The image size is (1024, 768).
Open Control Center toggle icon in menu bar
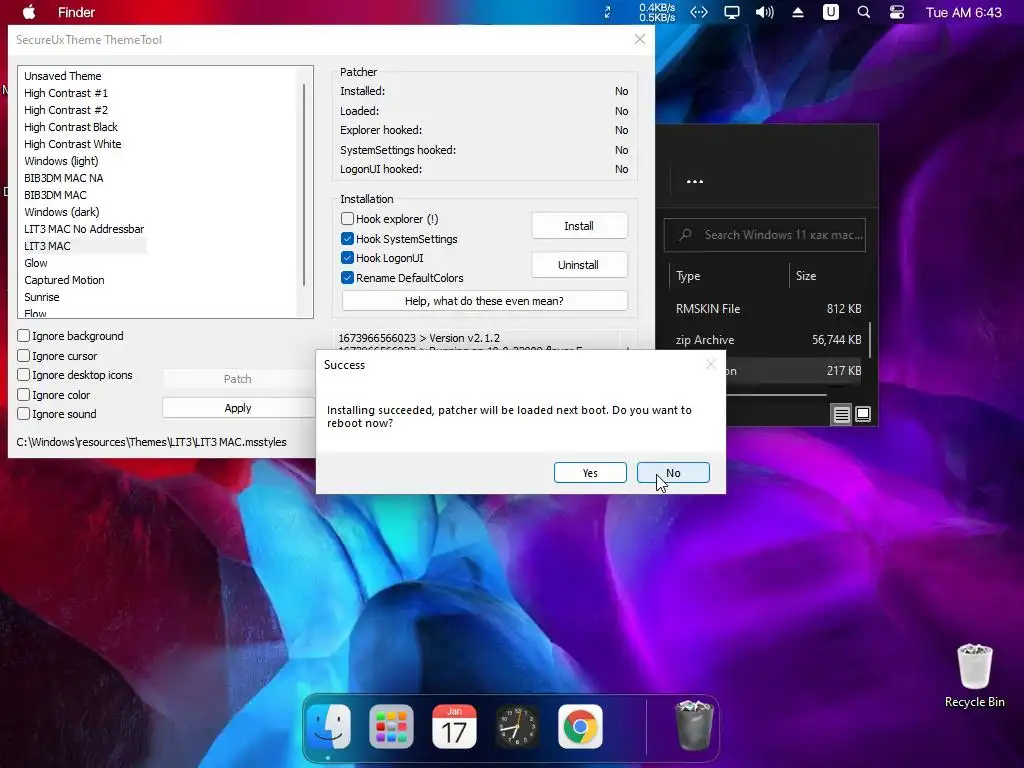tap(897, 12)
